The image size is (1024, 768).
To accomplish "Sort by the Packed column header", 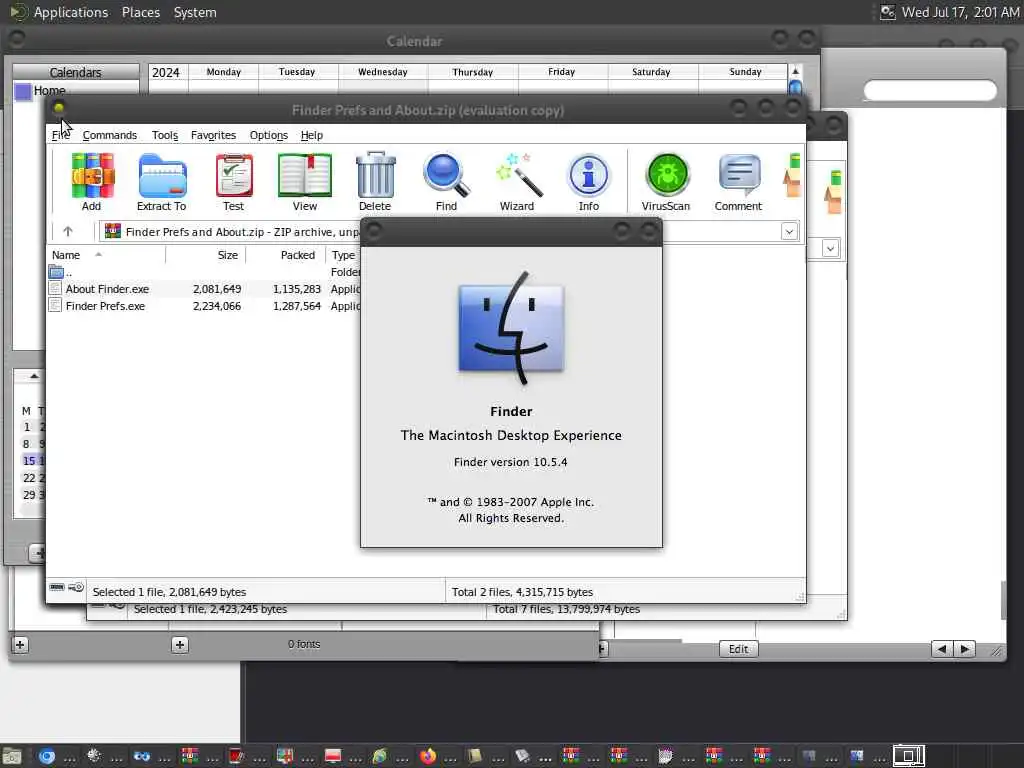I will click(x=285, y=255).
